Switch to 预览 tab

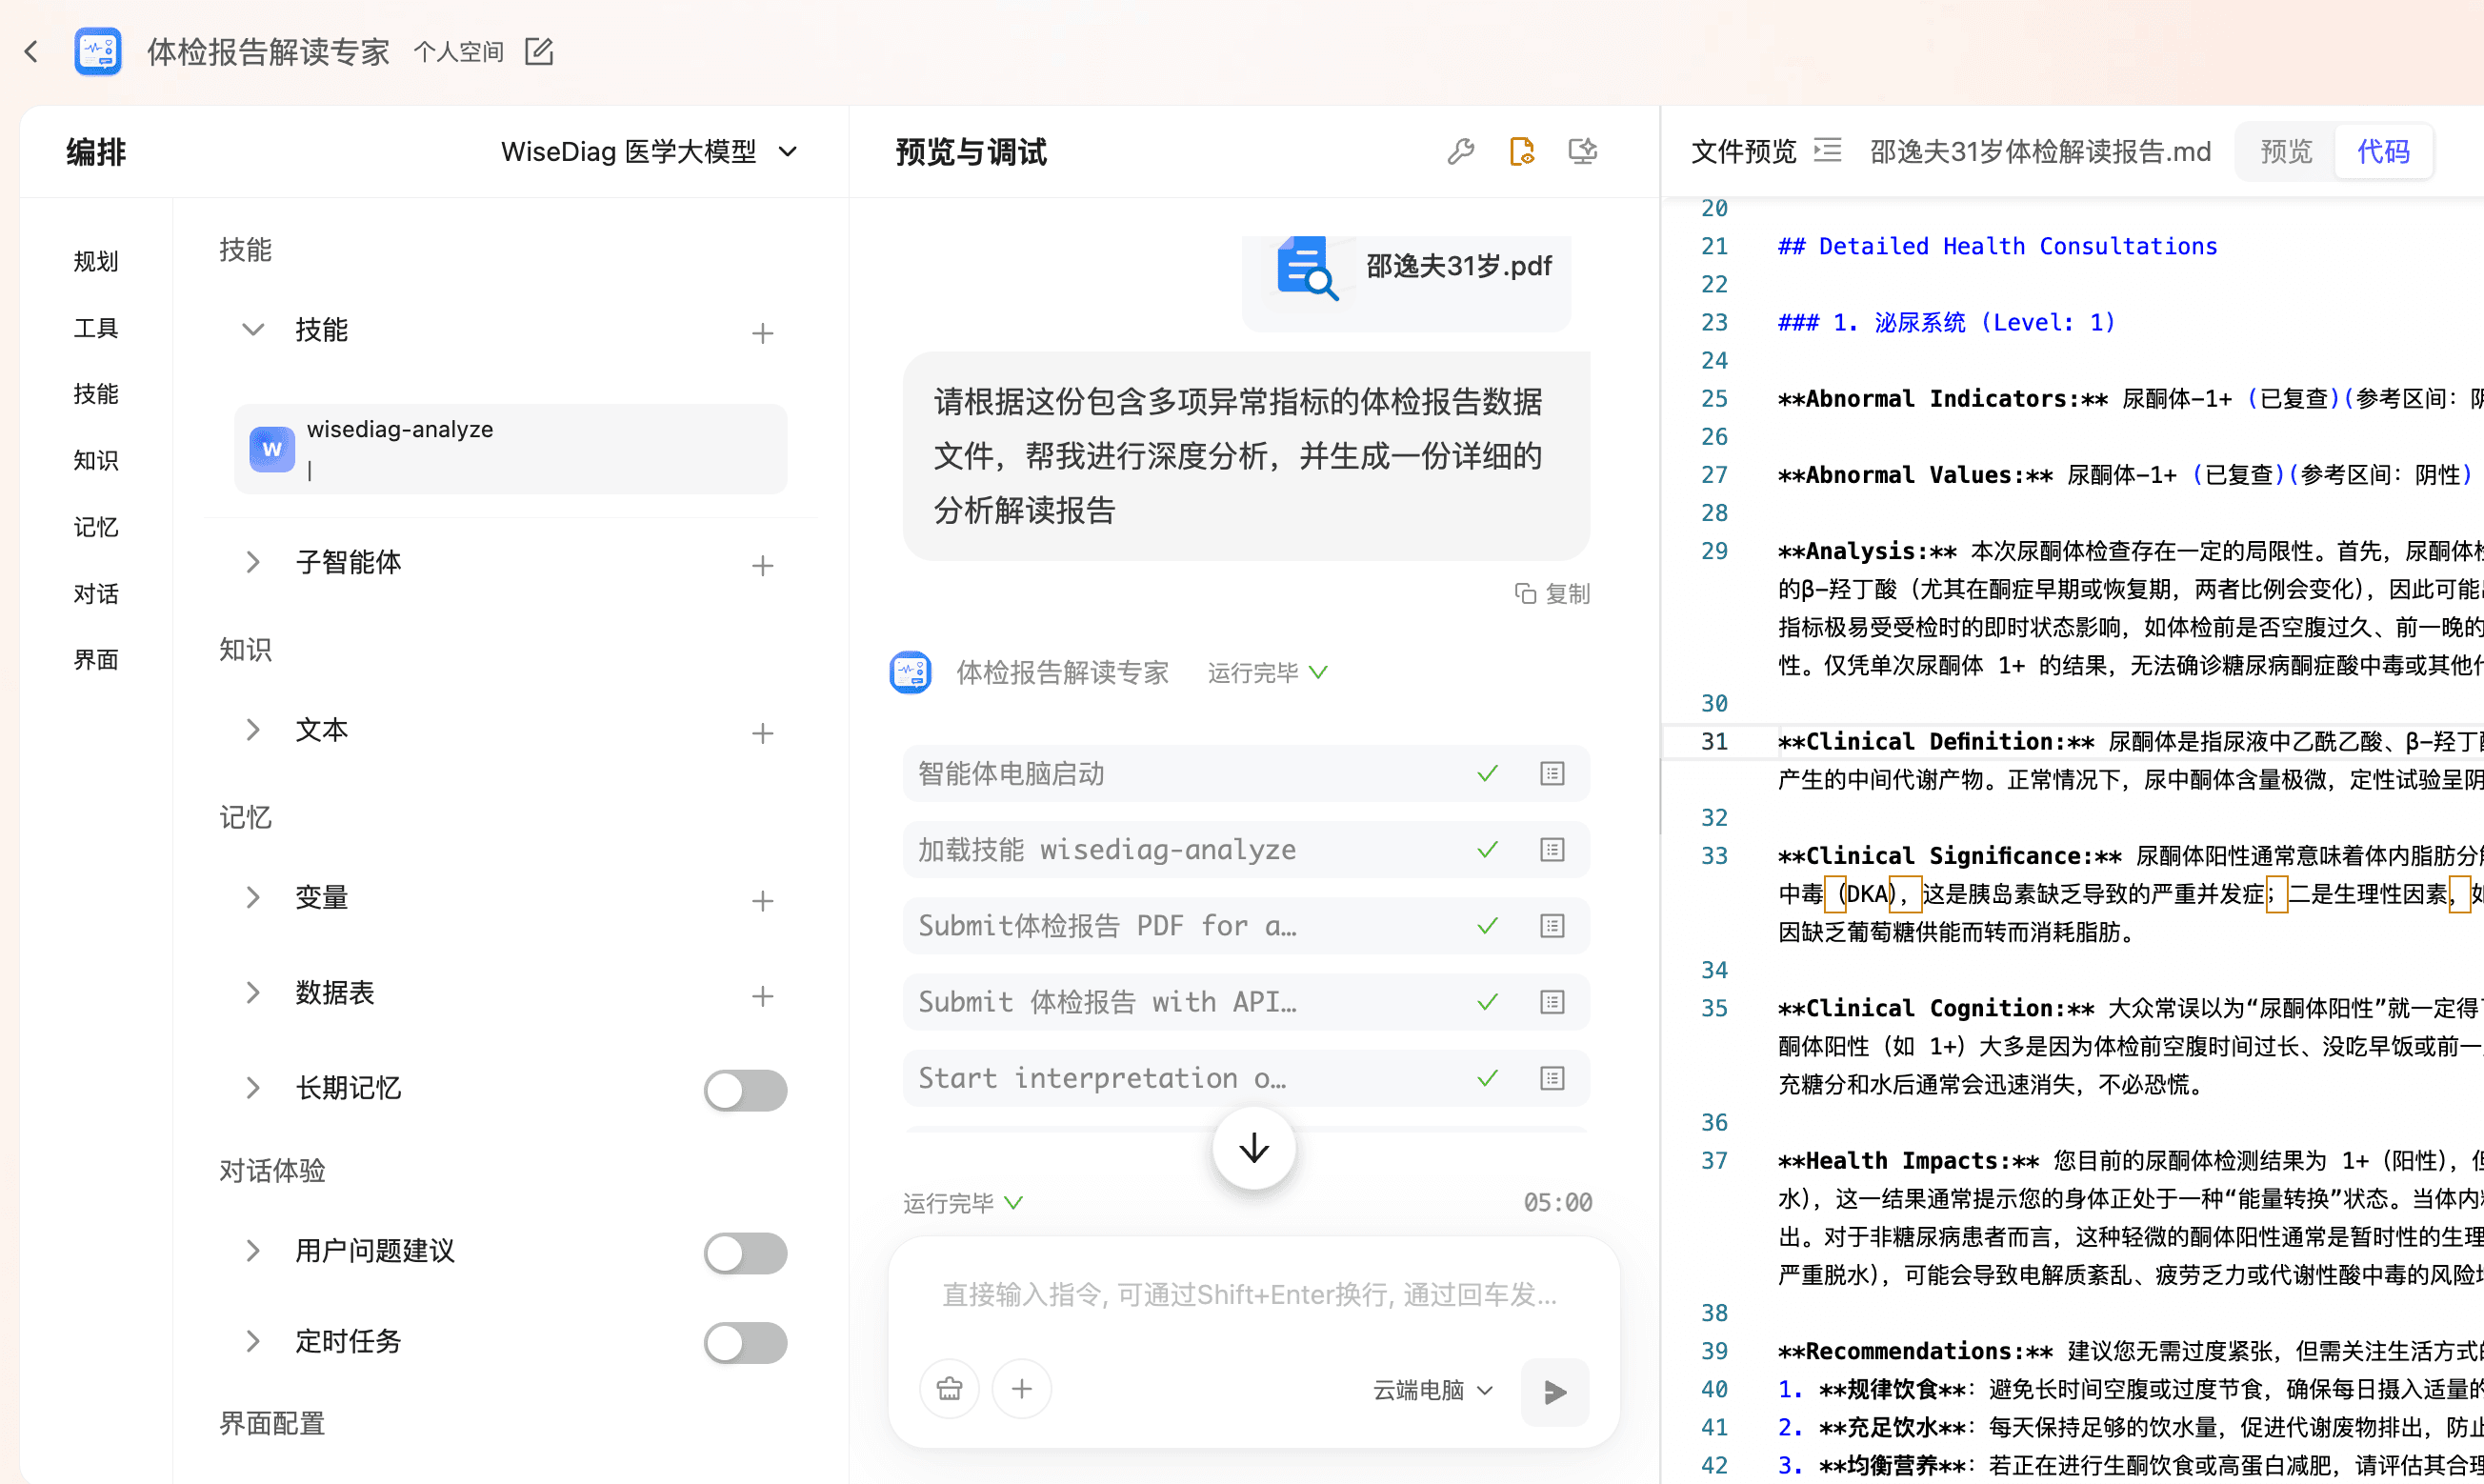[2286, 151]
